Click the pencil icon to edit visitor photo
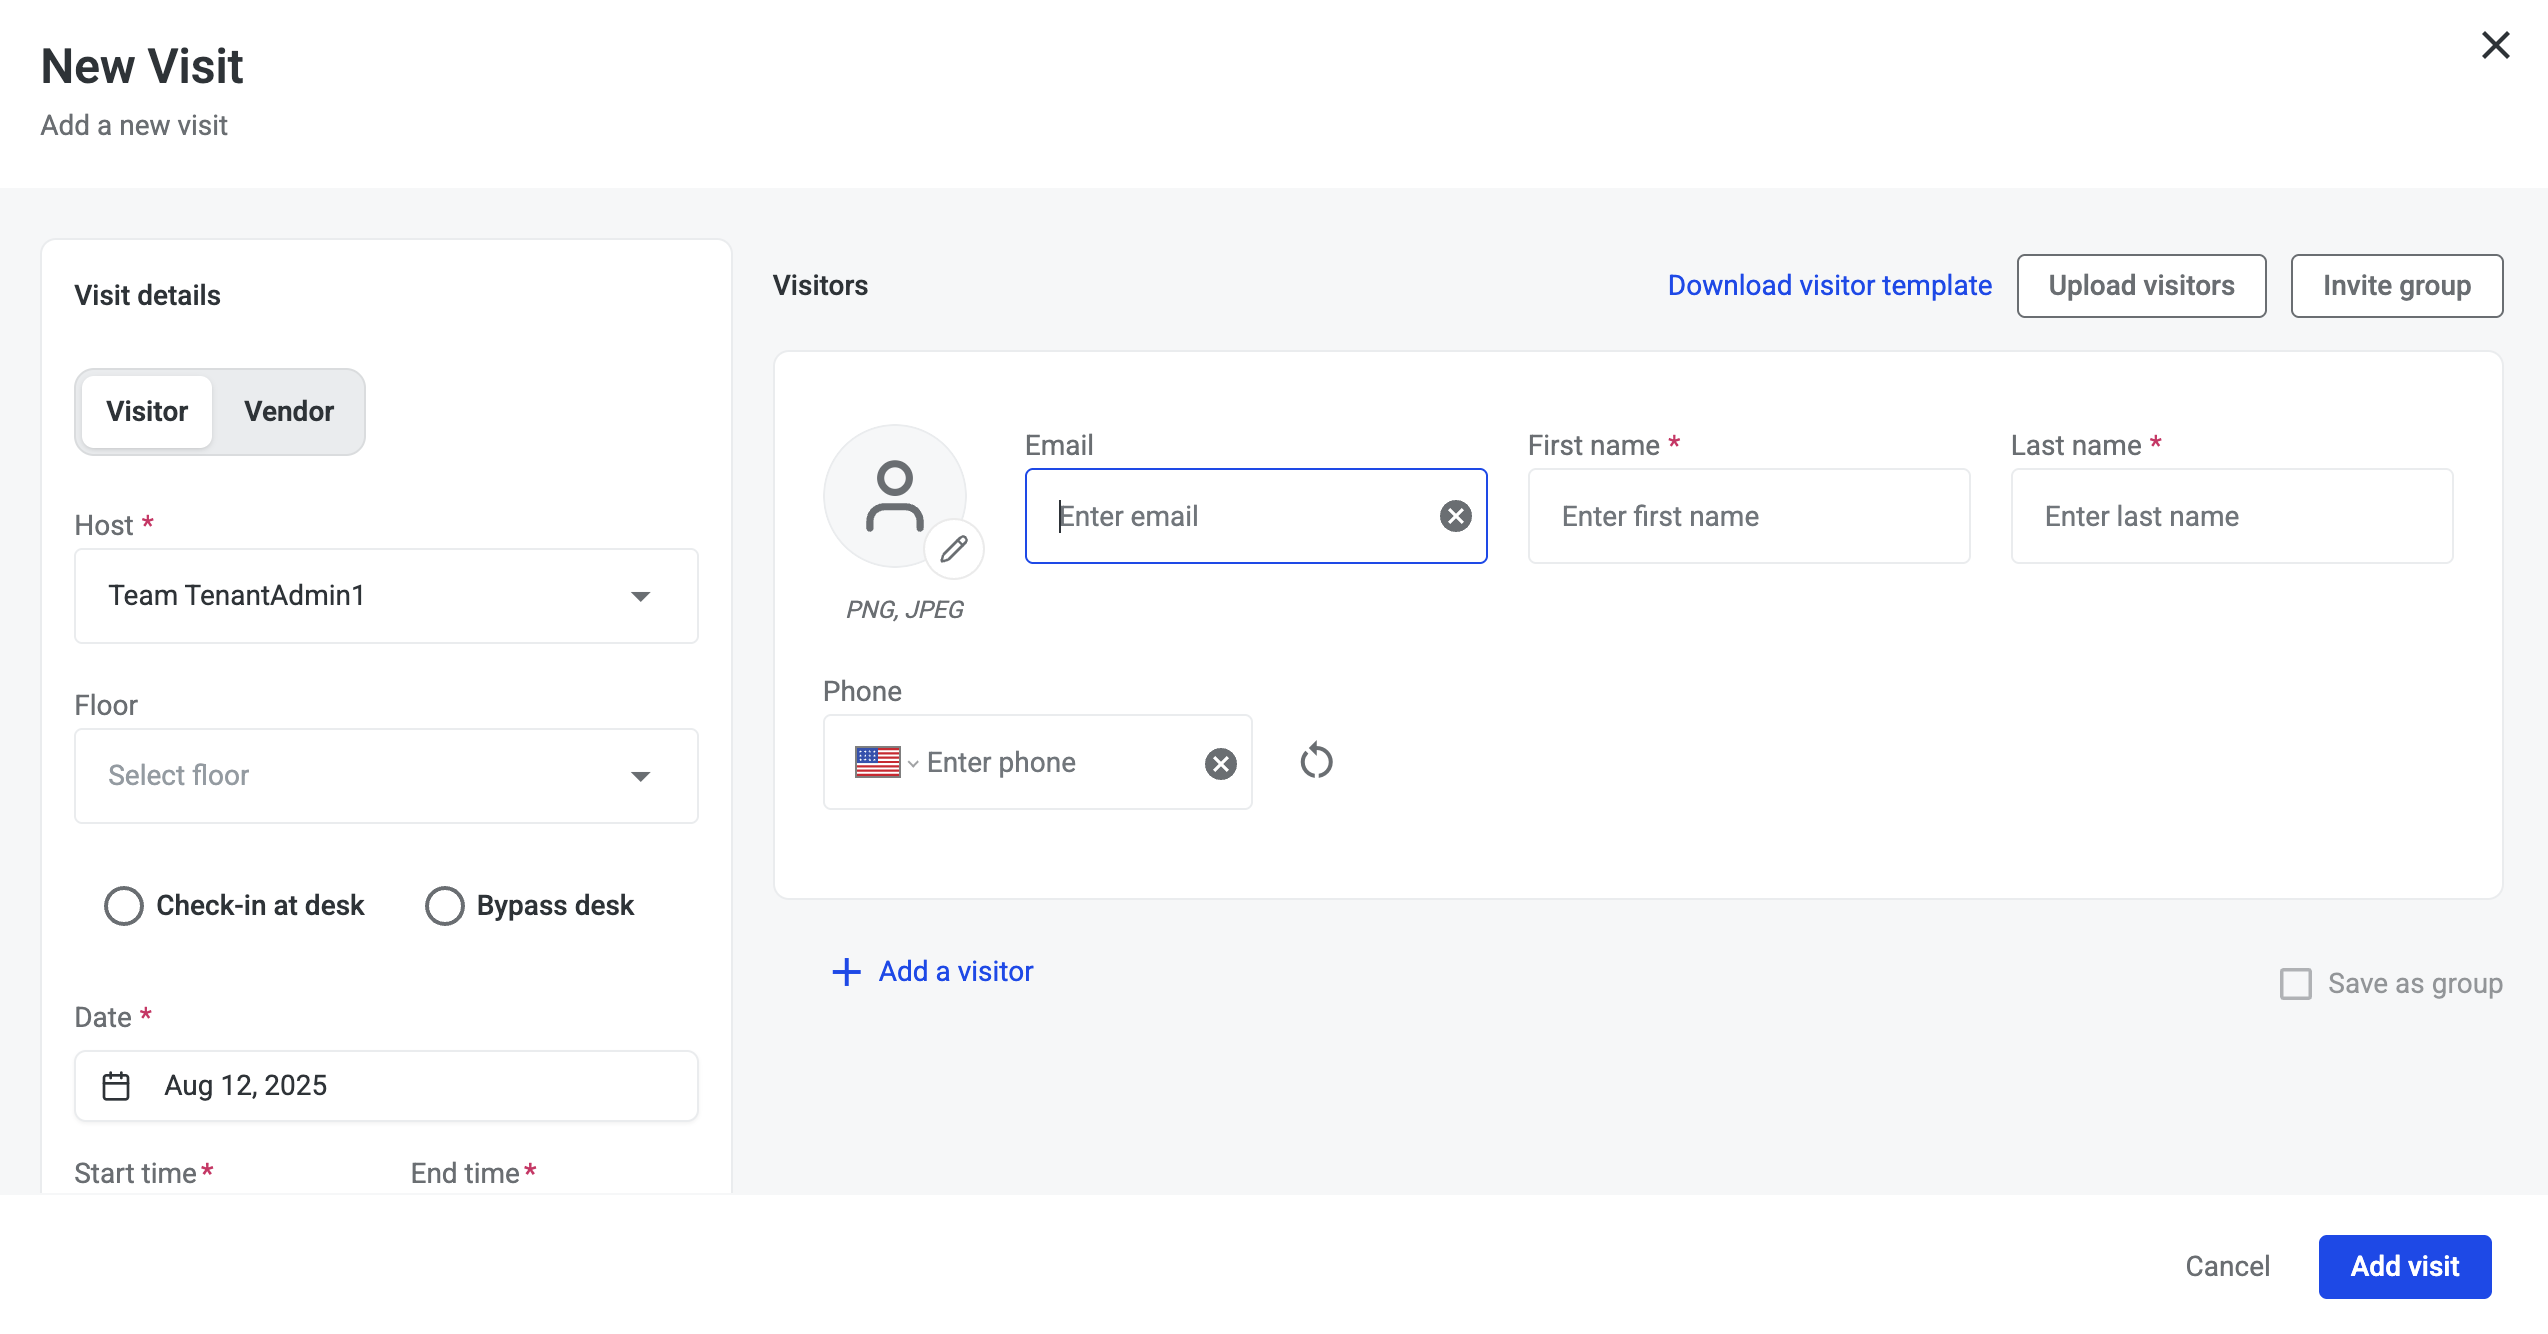The height and width of the screenshot is (1334, 2548). pos(954,548)
